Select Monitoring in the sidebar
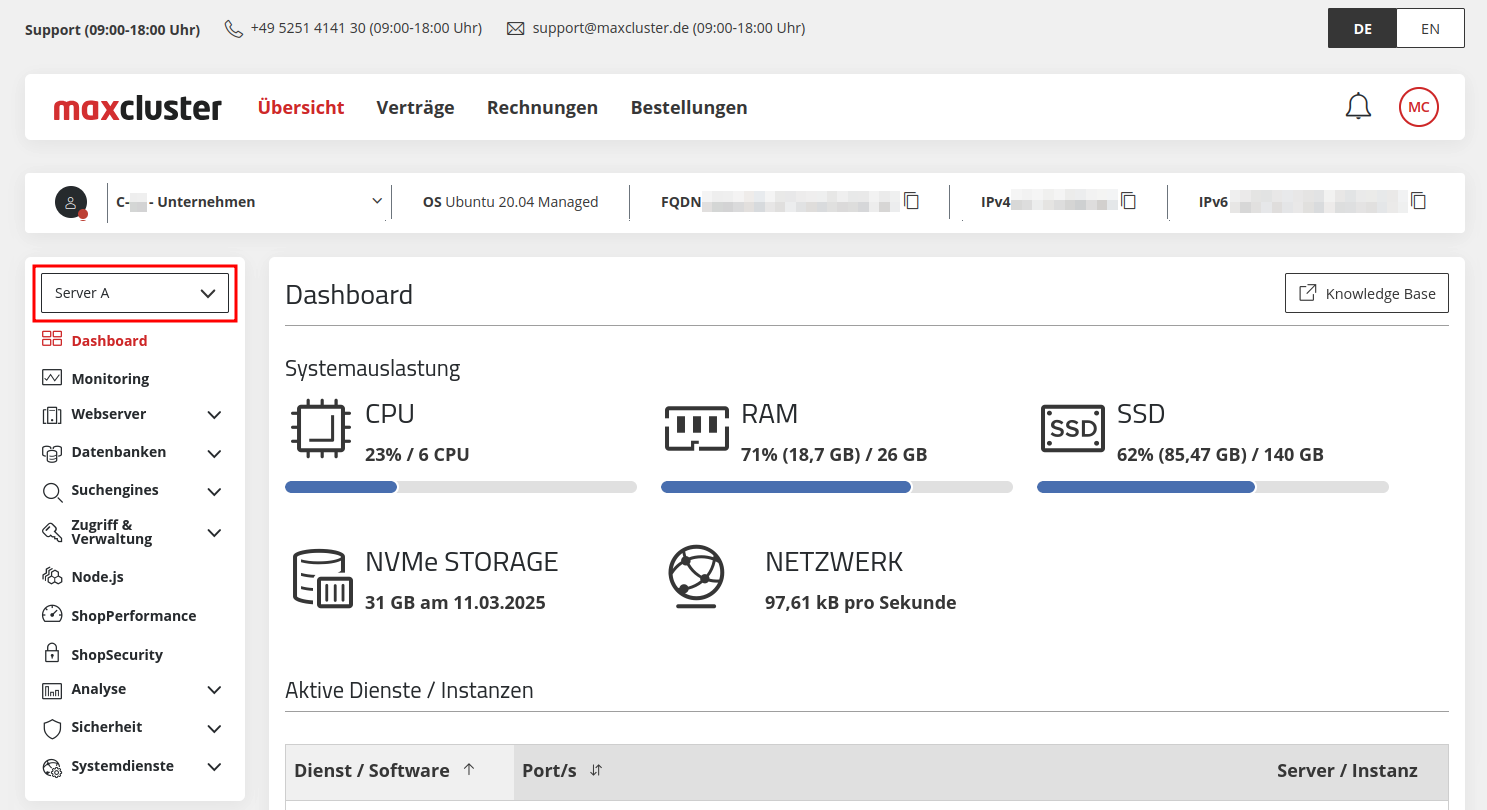The height and width of the screenshot is (810, 1487). click(110, 379)
